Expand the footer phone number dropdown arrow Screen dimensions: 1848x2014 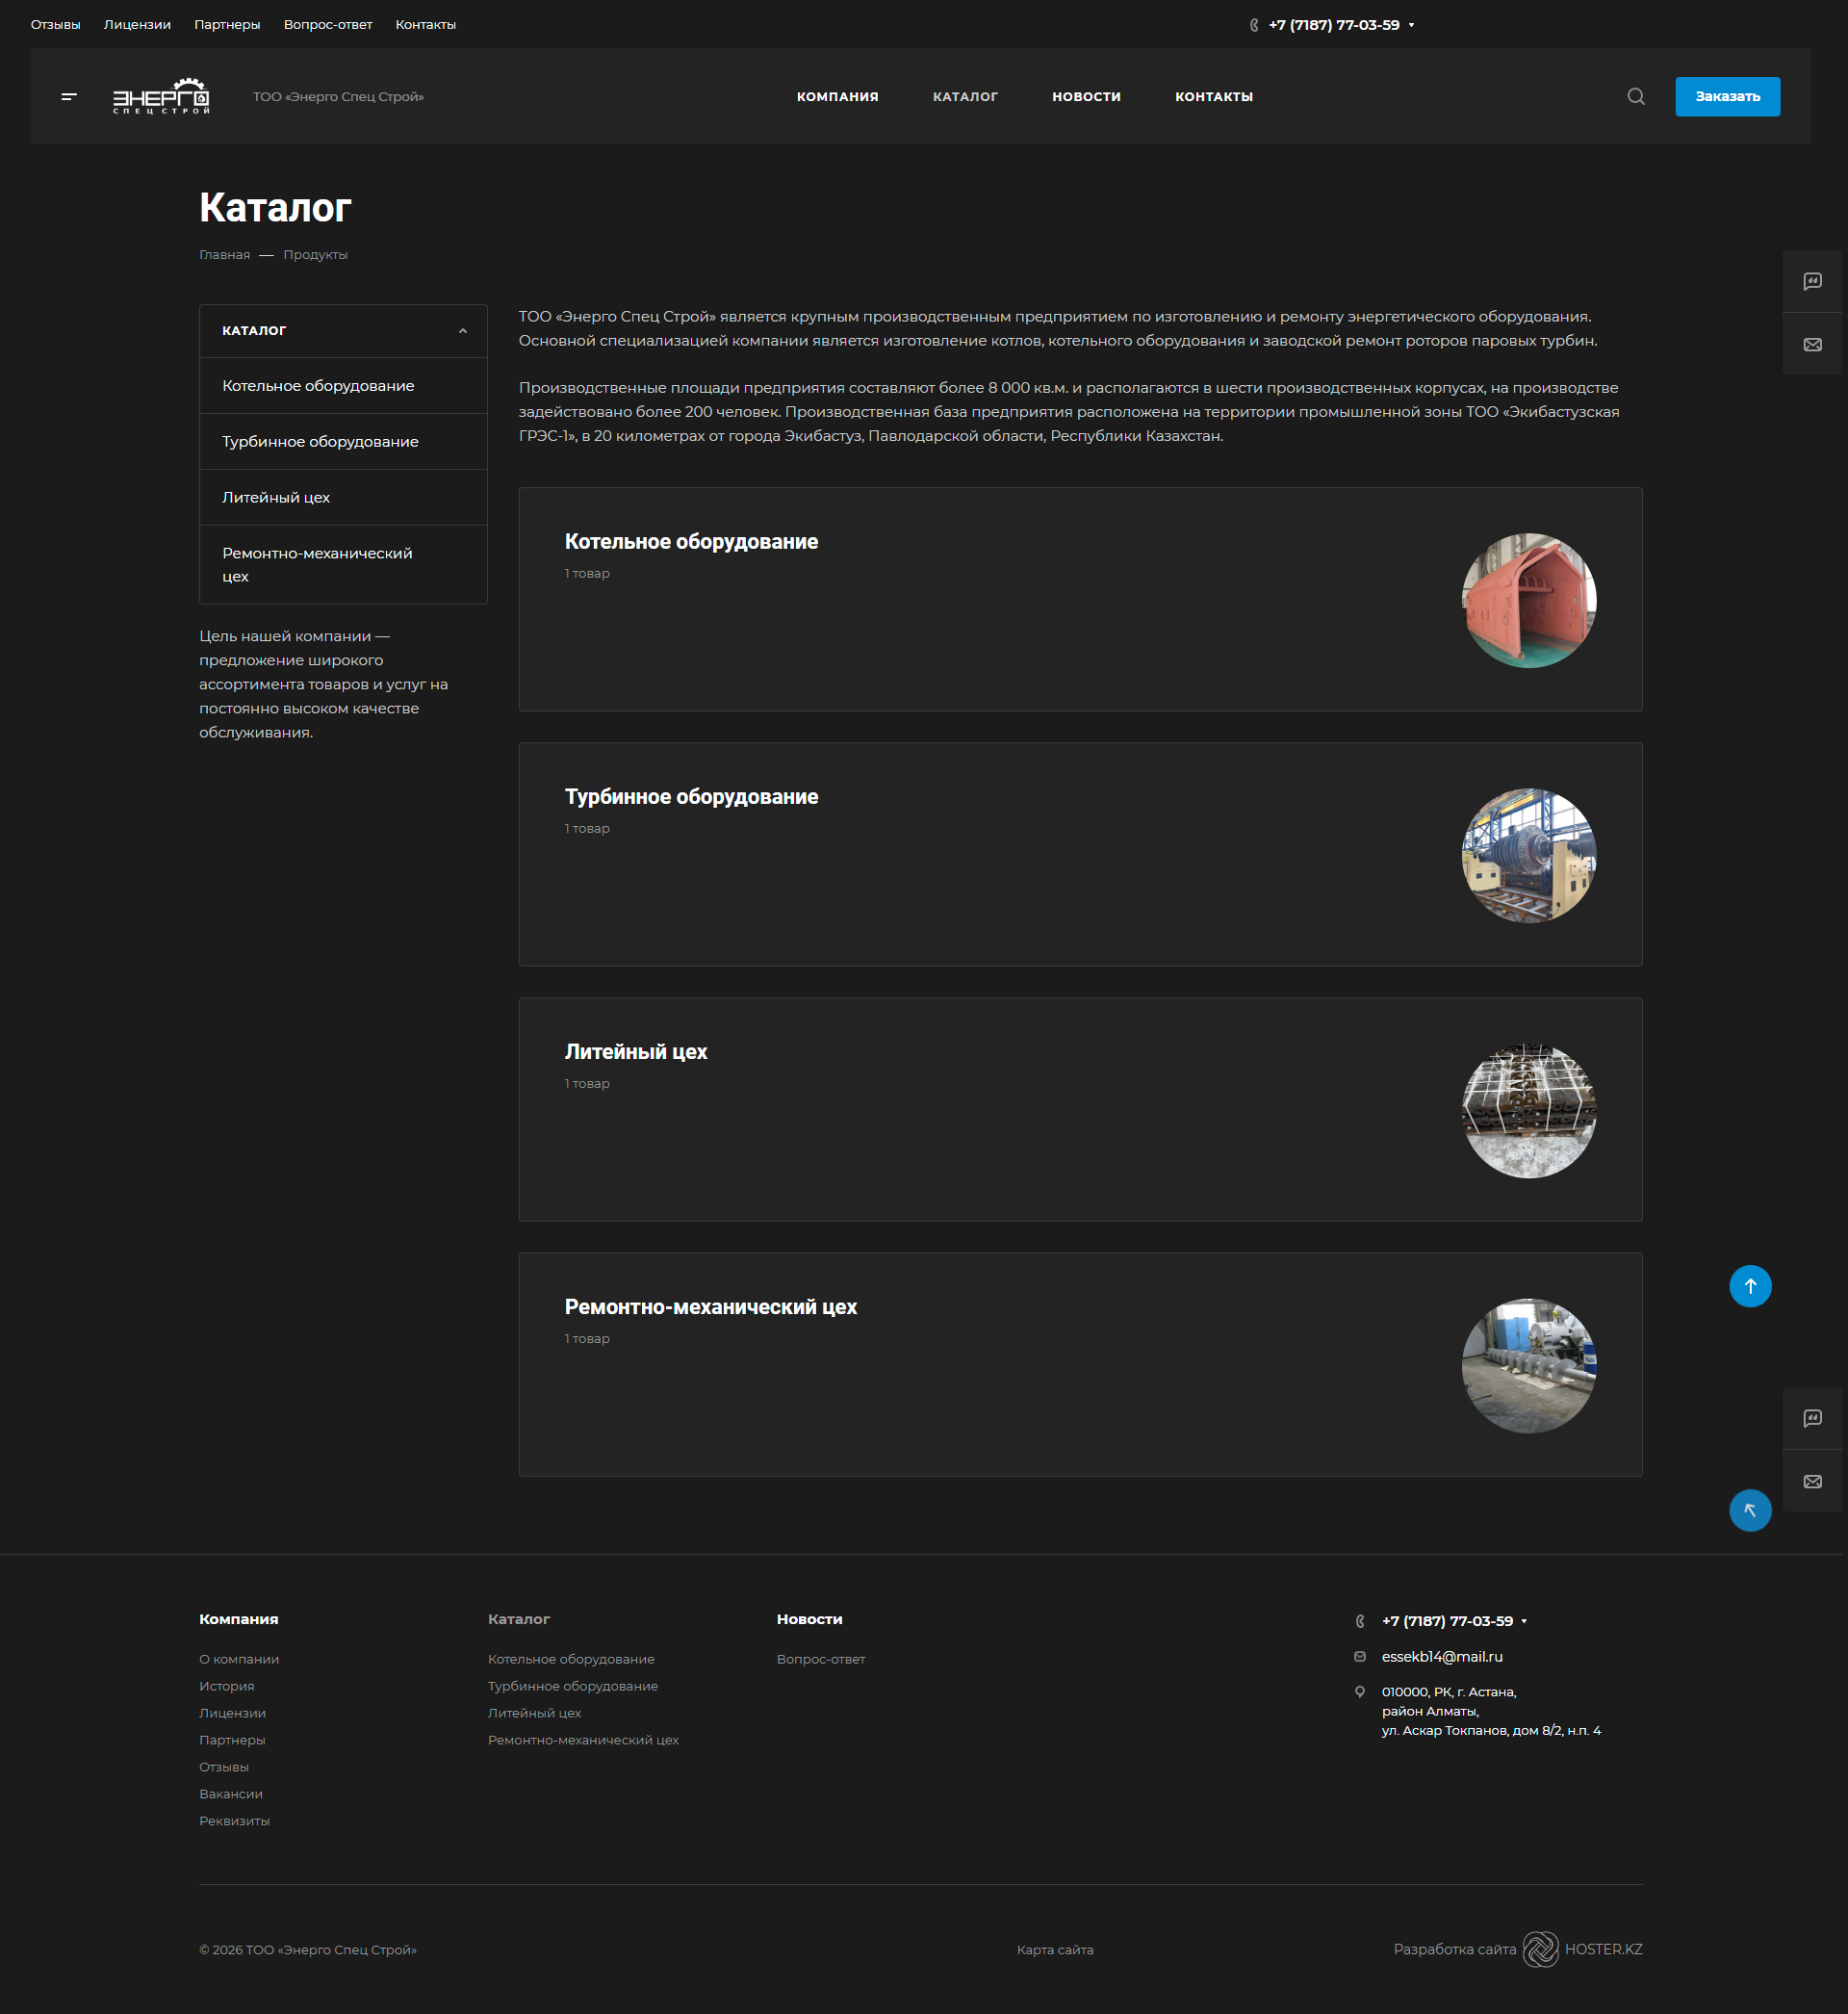click(1523, 1621)
